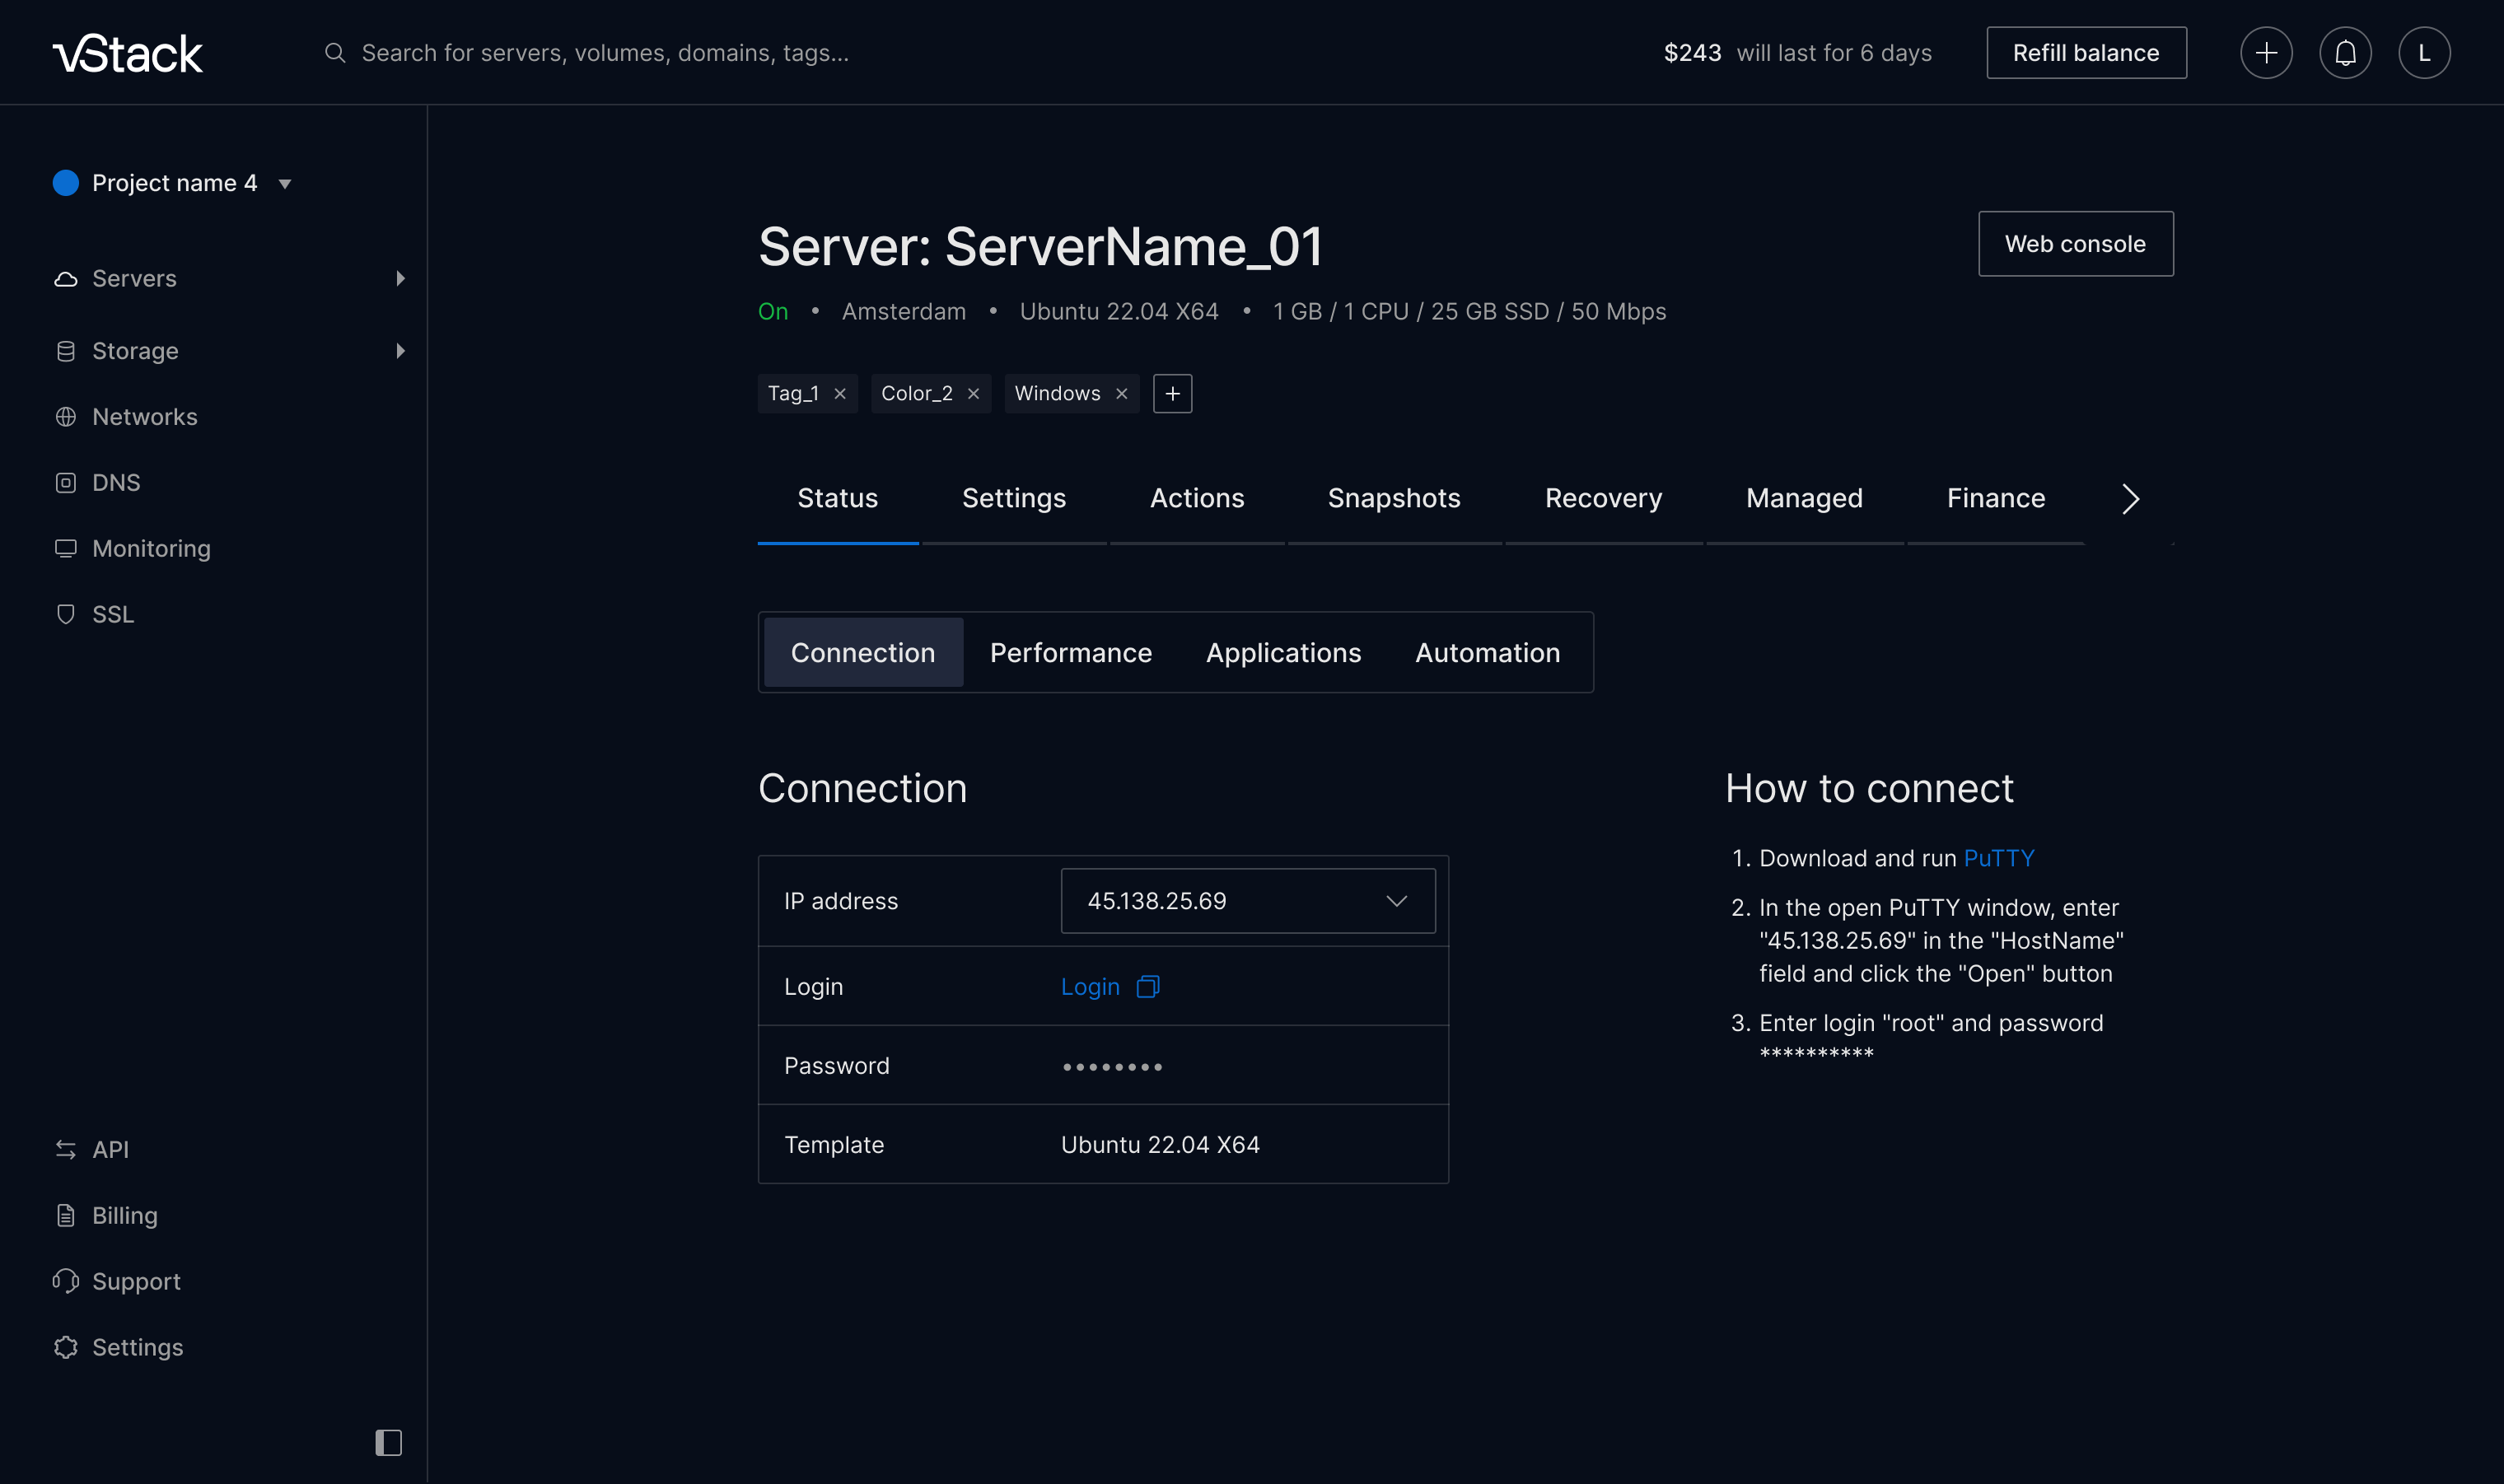Add a new tag with plus button

[x=1172, y=394]
